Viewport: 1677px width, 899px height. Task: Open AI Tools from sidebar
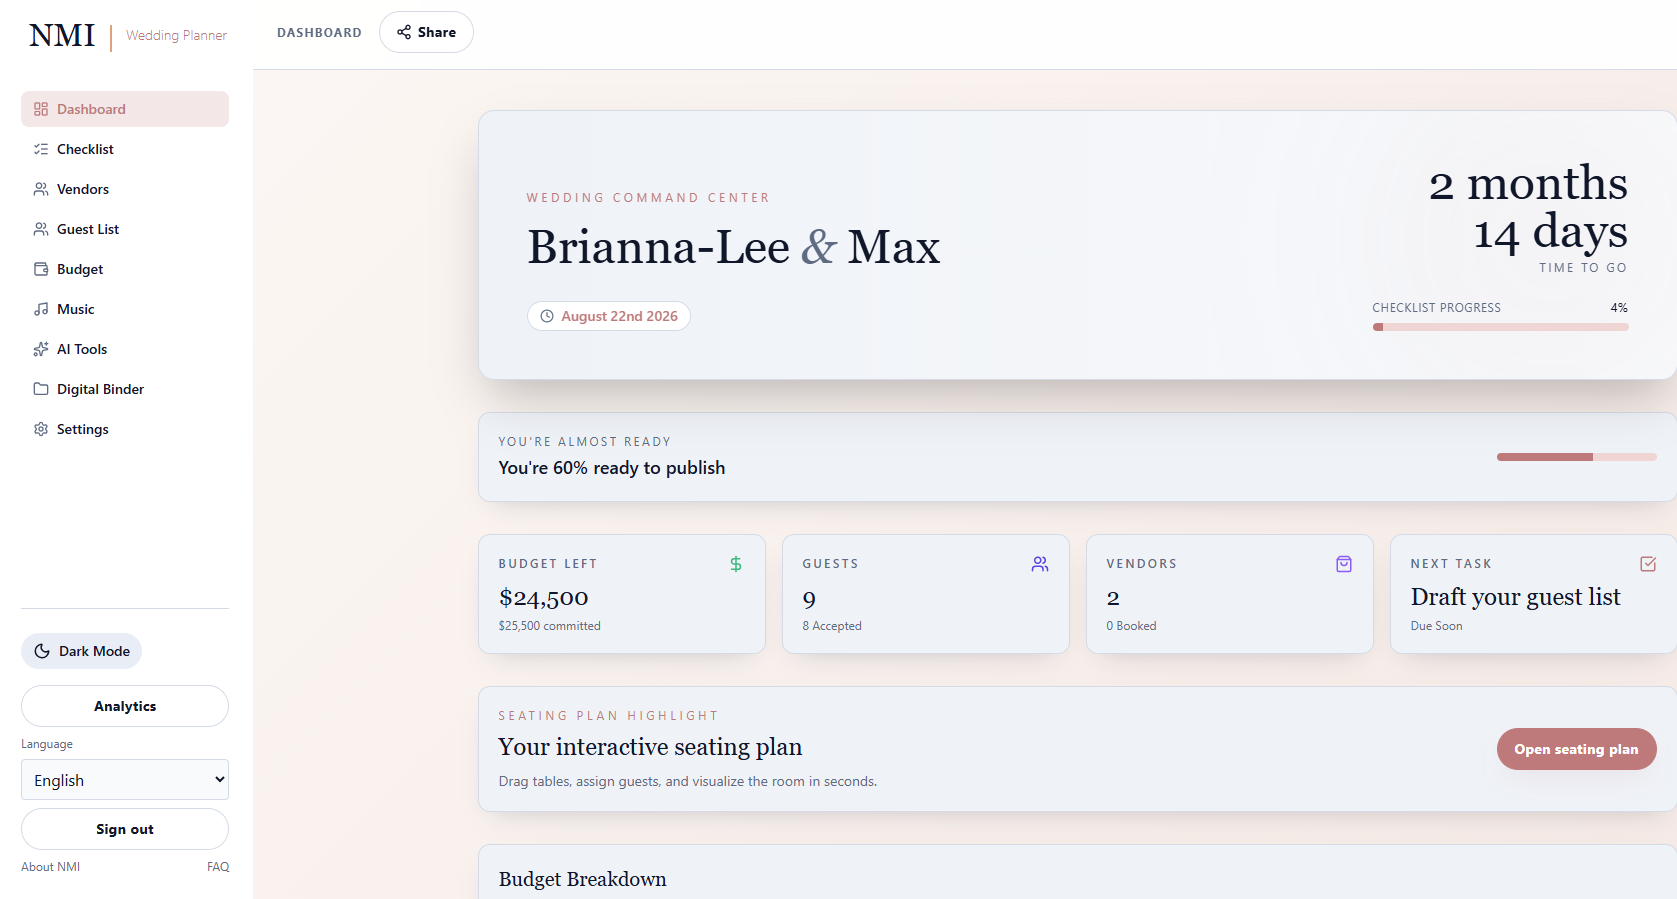[125, 349]
